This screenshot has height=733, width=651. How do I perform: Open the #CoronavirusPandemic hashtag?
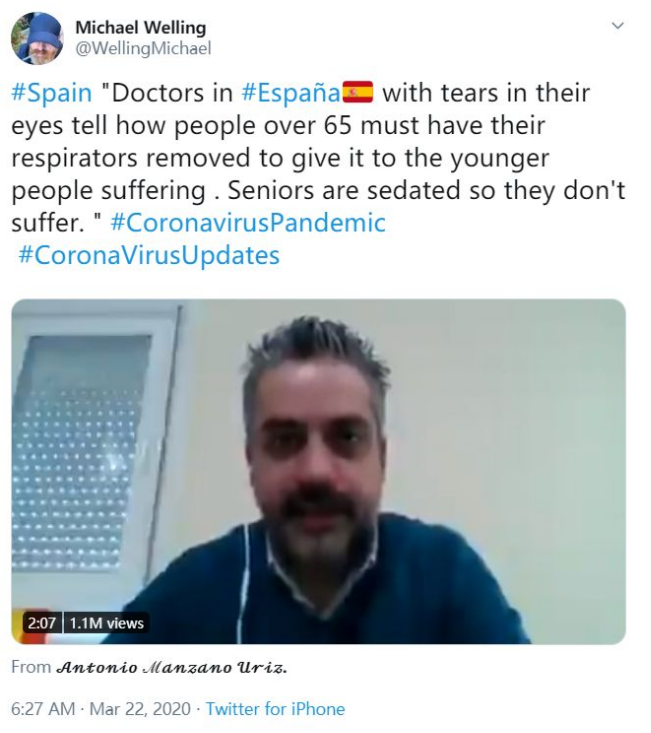click(x=248, y=222)
